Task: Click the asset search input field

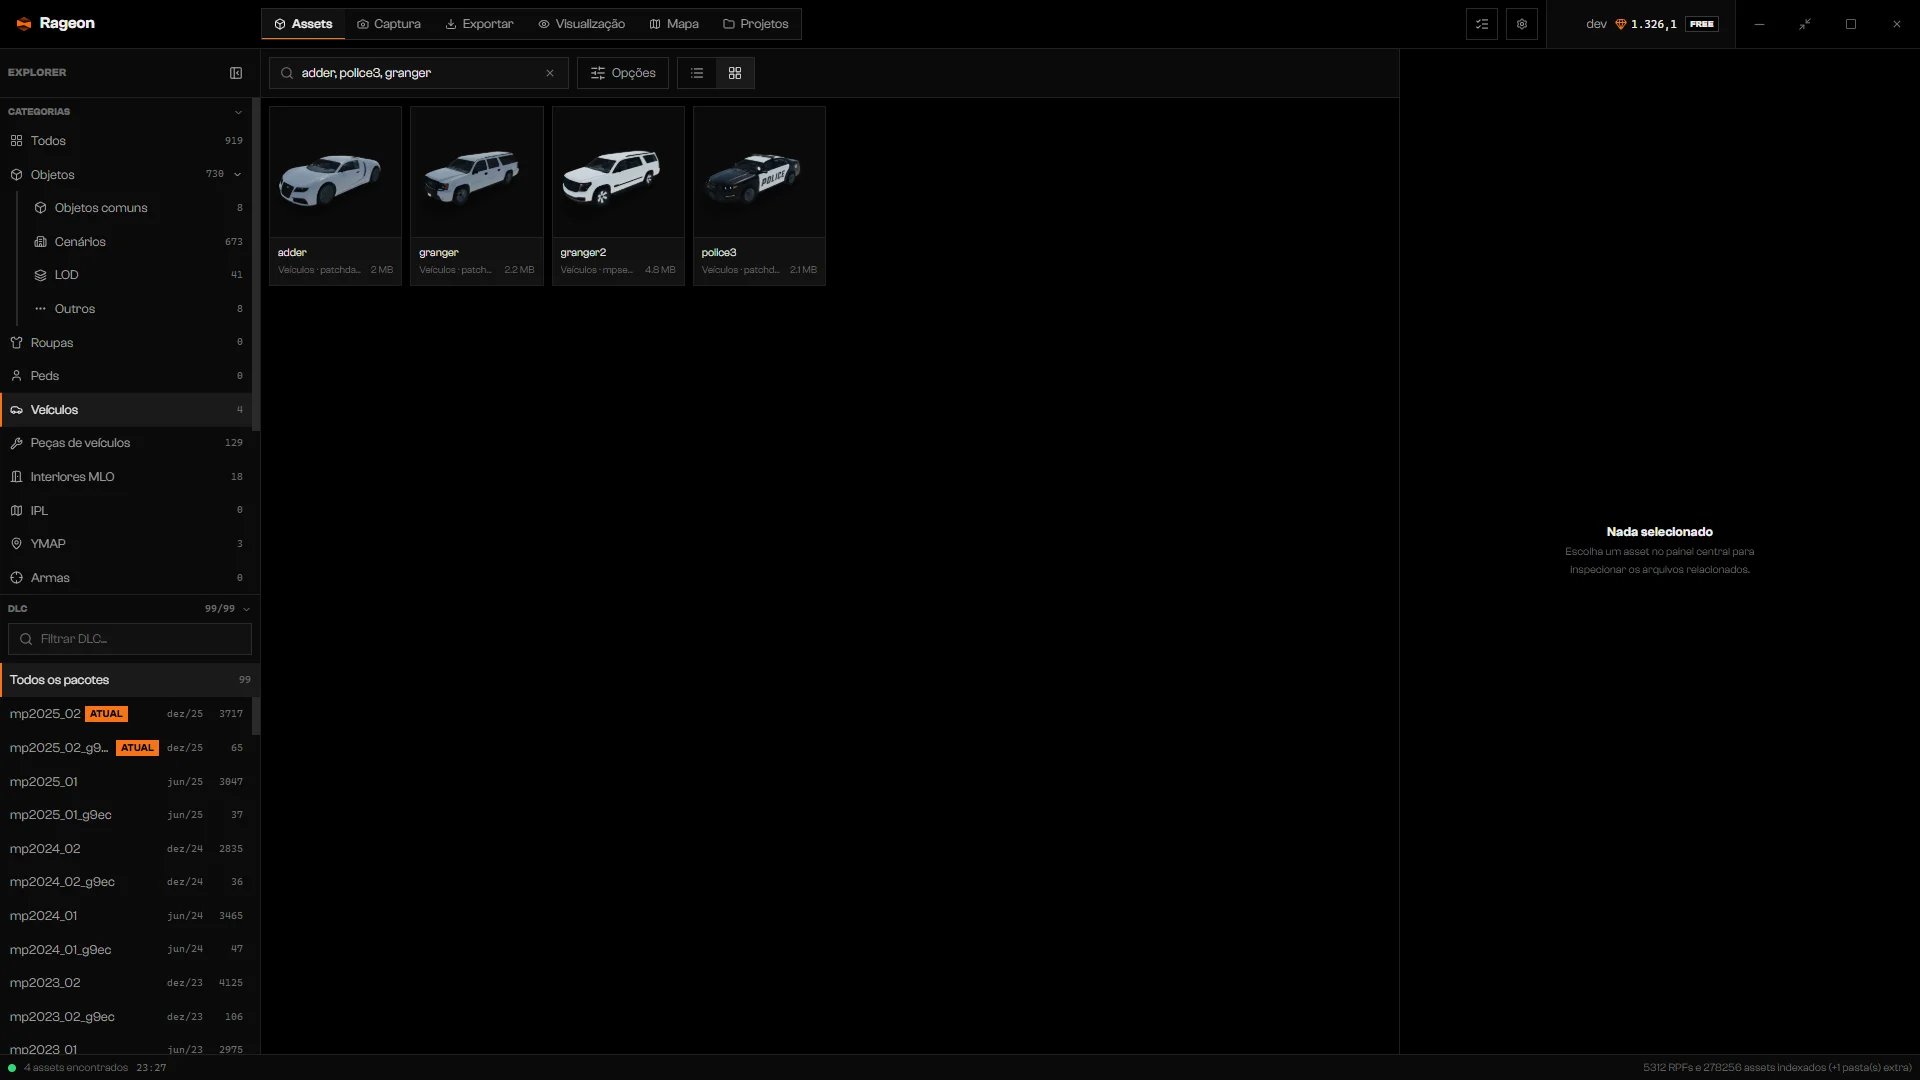Action: pyautogui.click(x=419, y=73)
